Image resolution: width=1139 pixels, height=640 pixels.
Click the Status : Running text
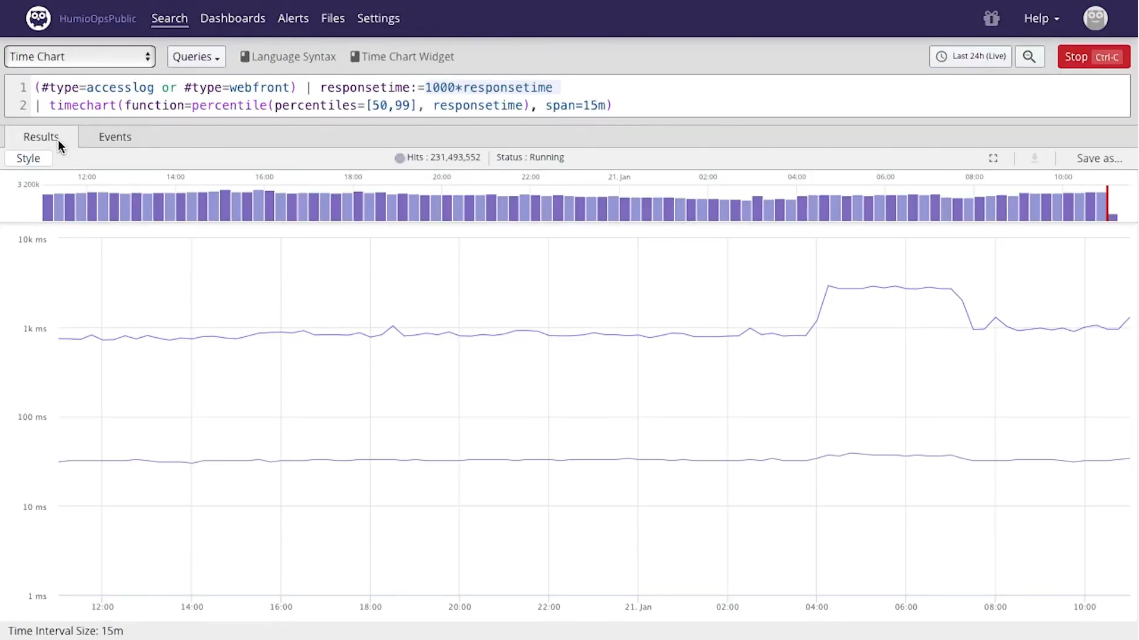530,158
